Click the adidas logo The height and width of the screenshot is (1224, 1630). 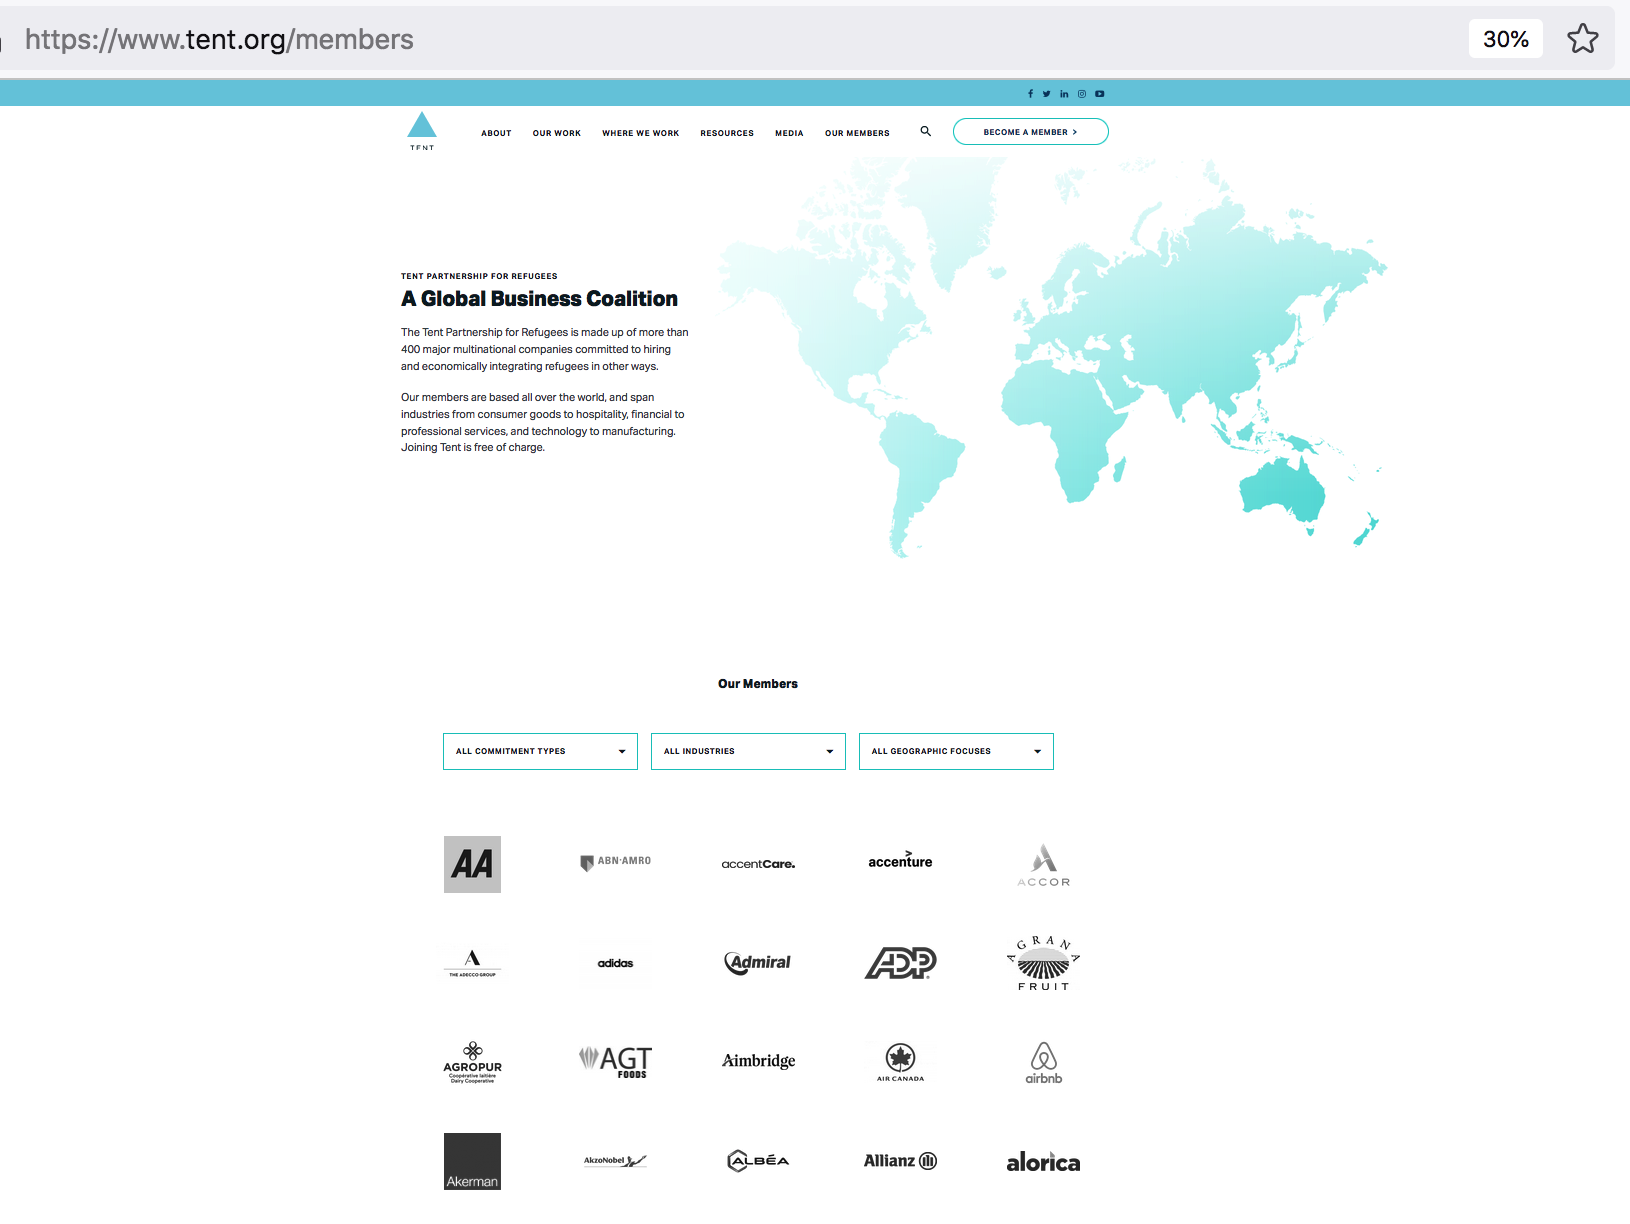point(615,963)
